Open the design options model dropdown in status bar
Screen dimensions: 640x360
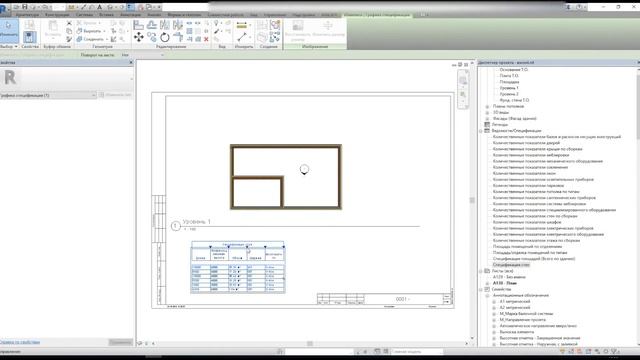click(x=418, y=351)
